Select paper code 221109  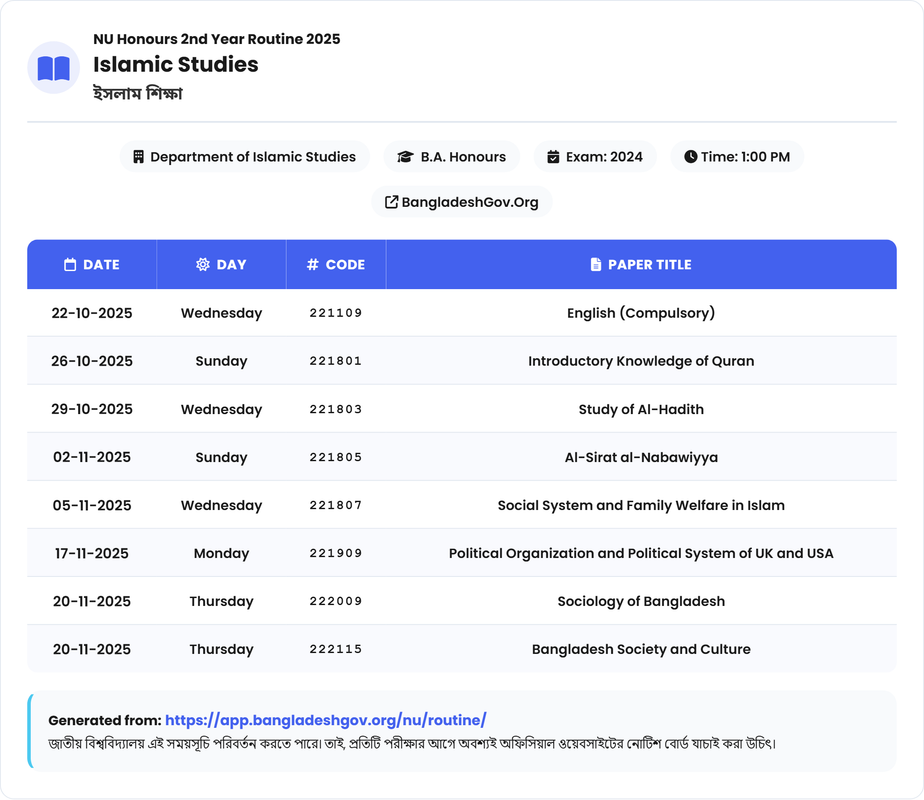pyautogui.click(x=336, y=313)
